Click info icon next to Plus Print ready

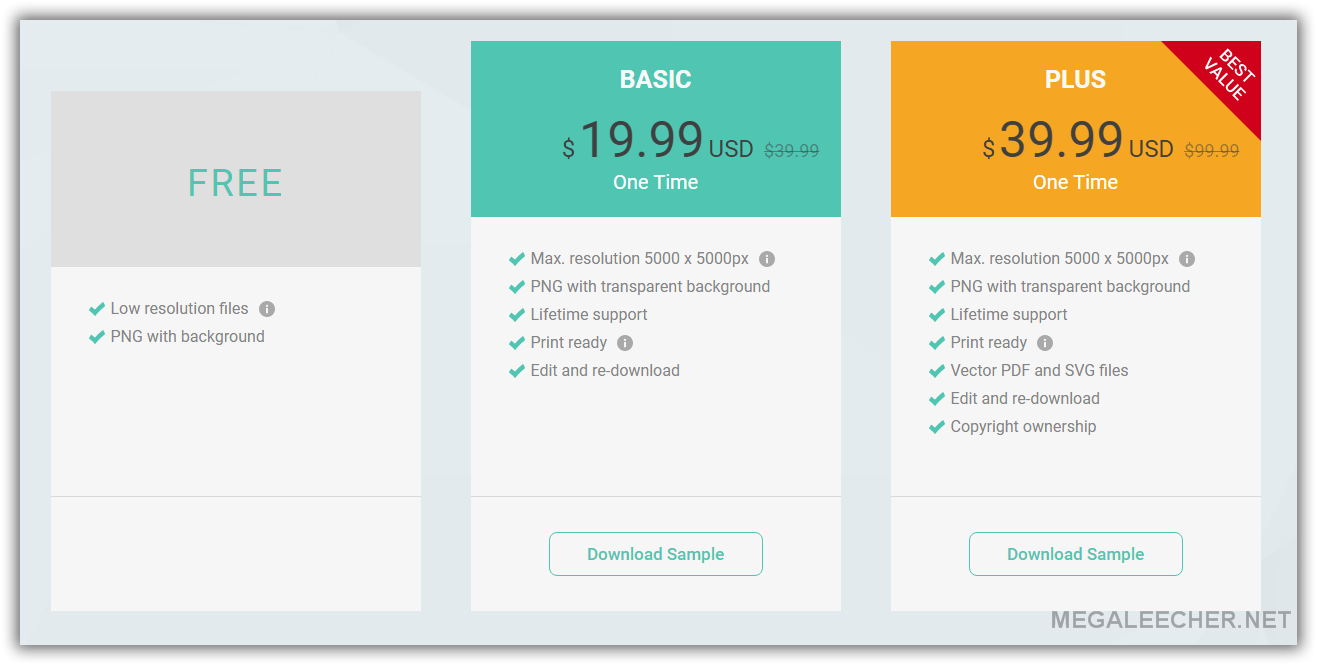tap(1045, 343)
